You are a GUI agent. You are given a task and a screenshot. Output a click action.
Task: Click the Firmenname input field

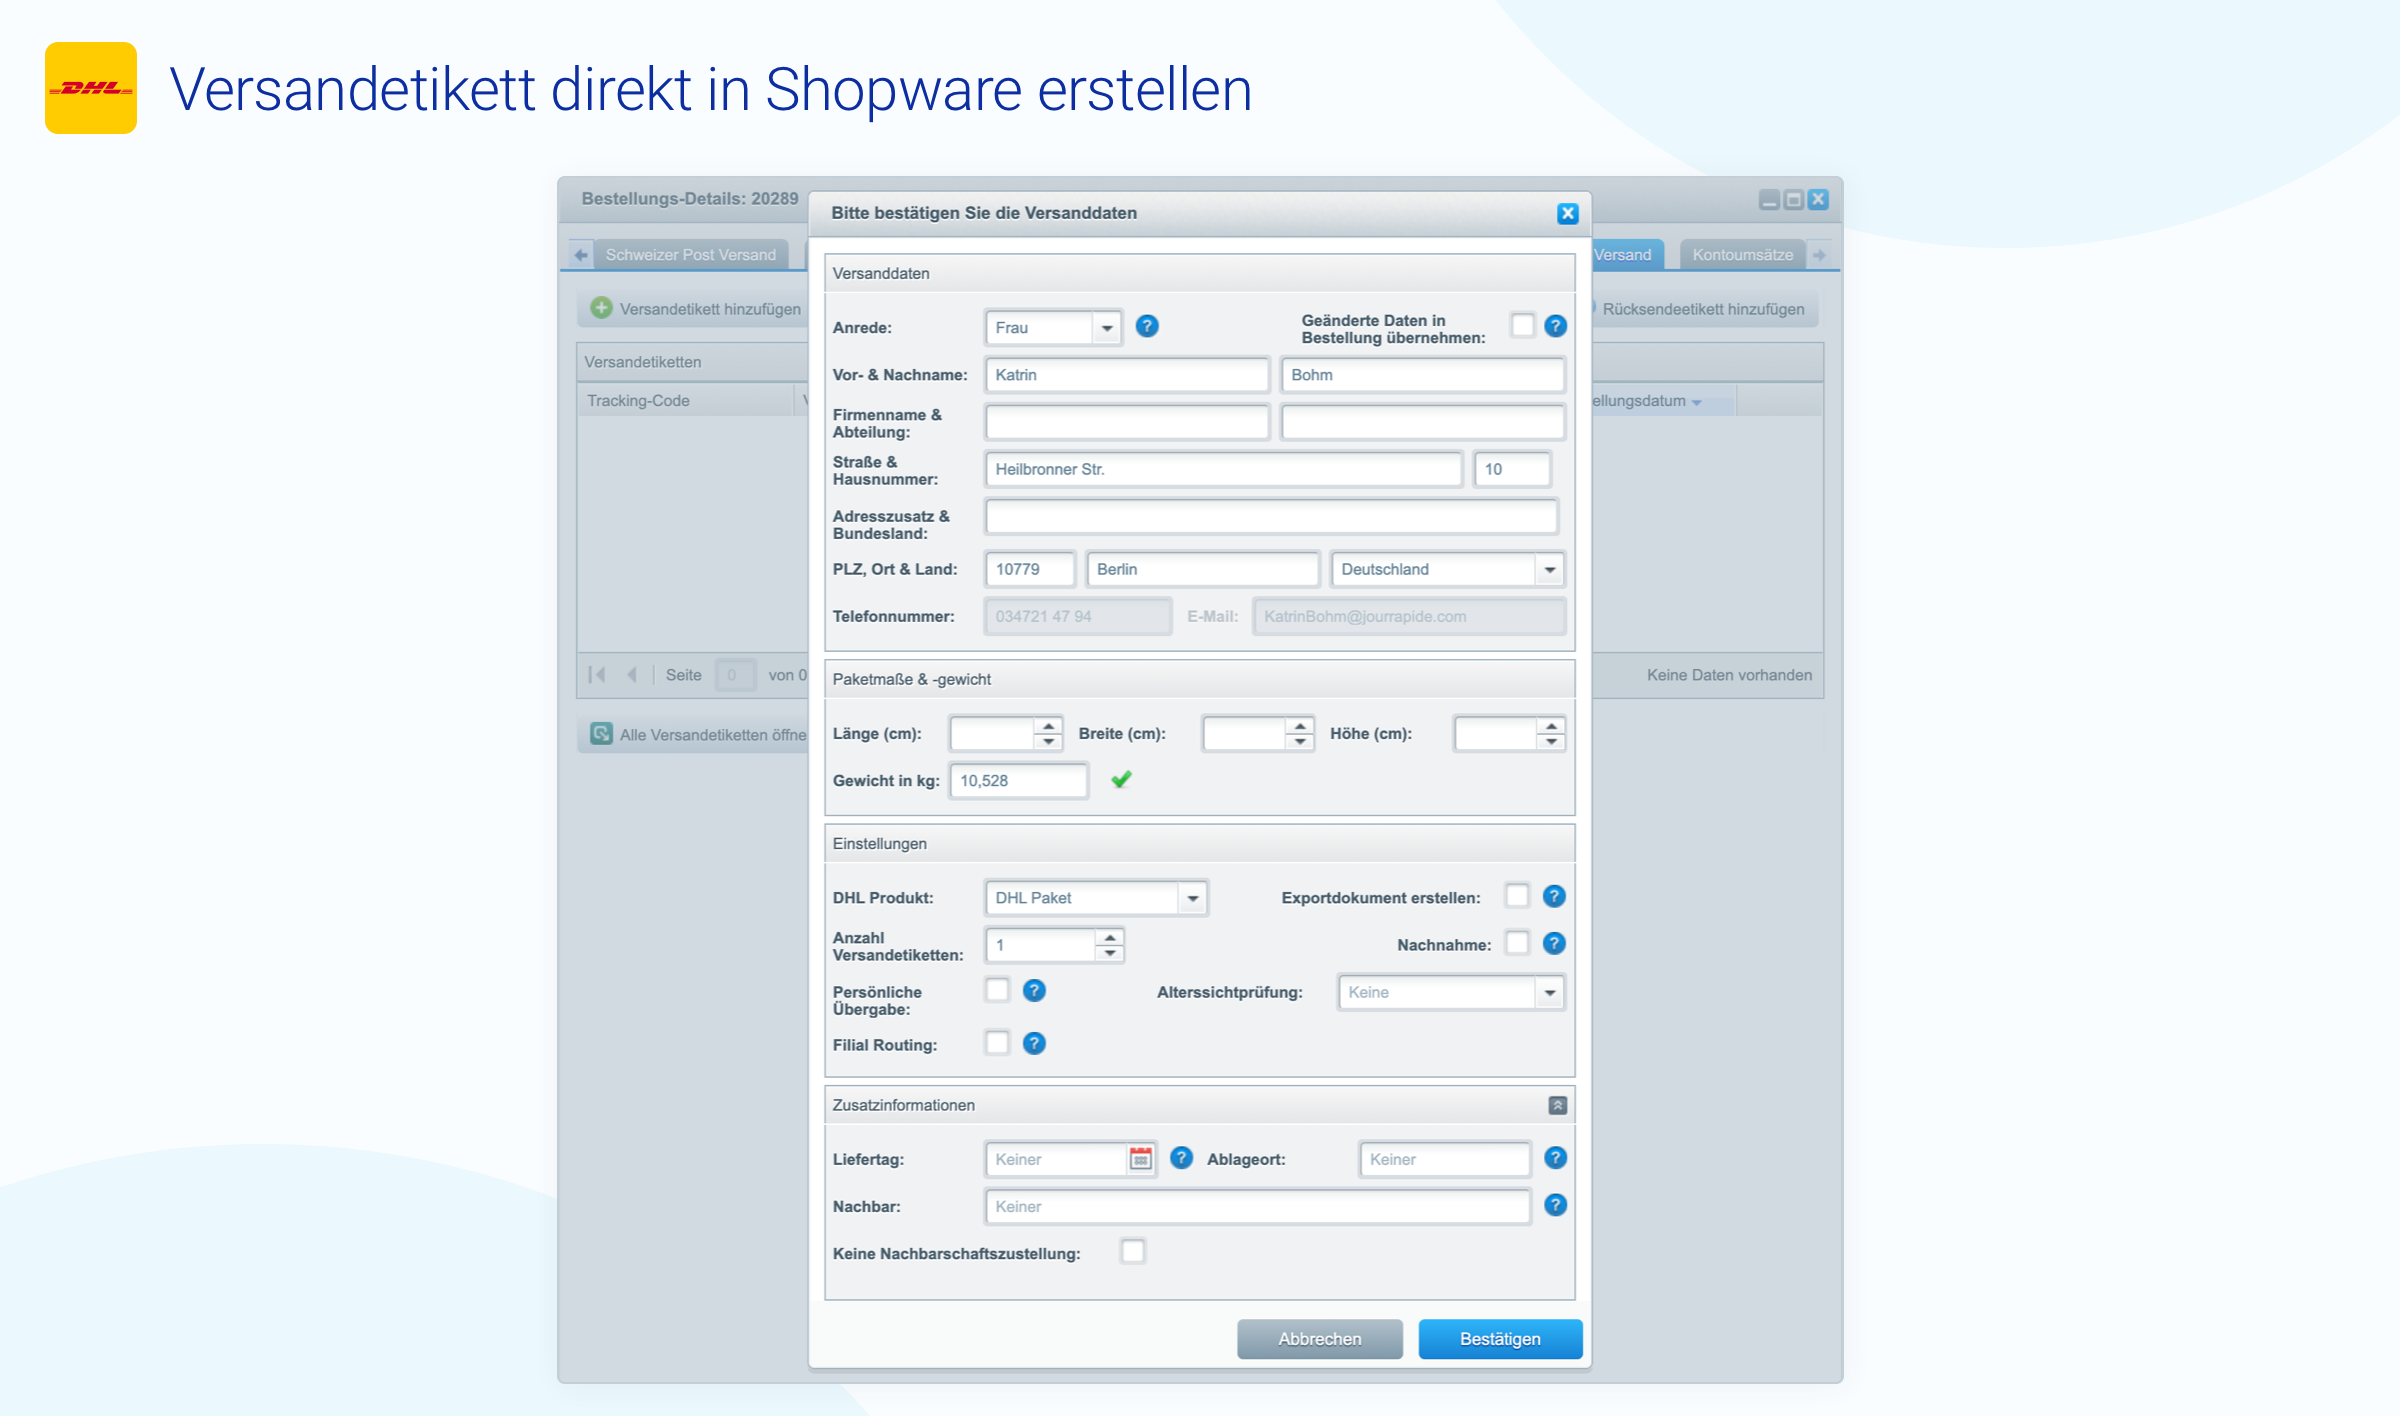[1127, 422]
